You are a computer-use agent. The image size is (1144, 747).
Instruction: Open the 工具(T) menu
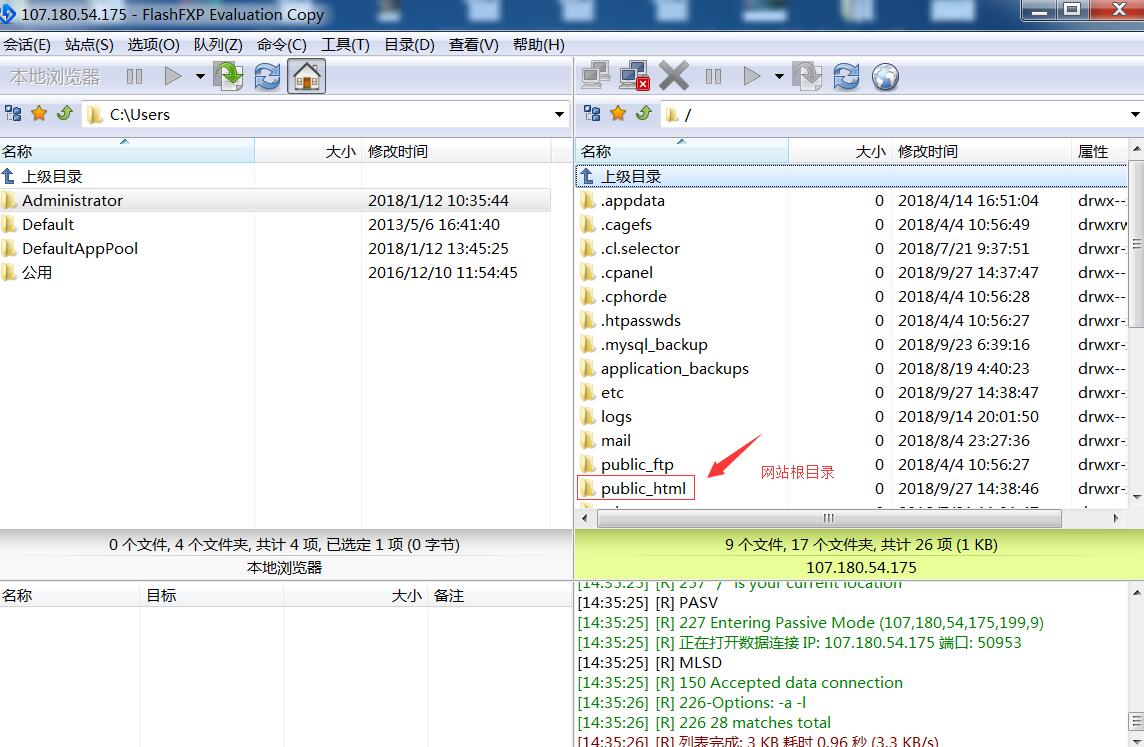pyautogui.click(x=345, y=45)
